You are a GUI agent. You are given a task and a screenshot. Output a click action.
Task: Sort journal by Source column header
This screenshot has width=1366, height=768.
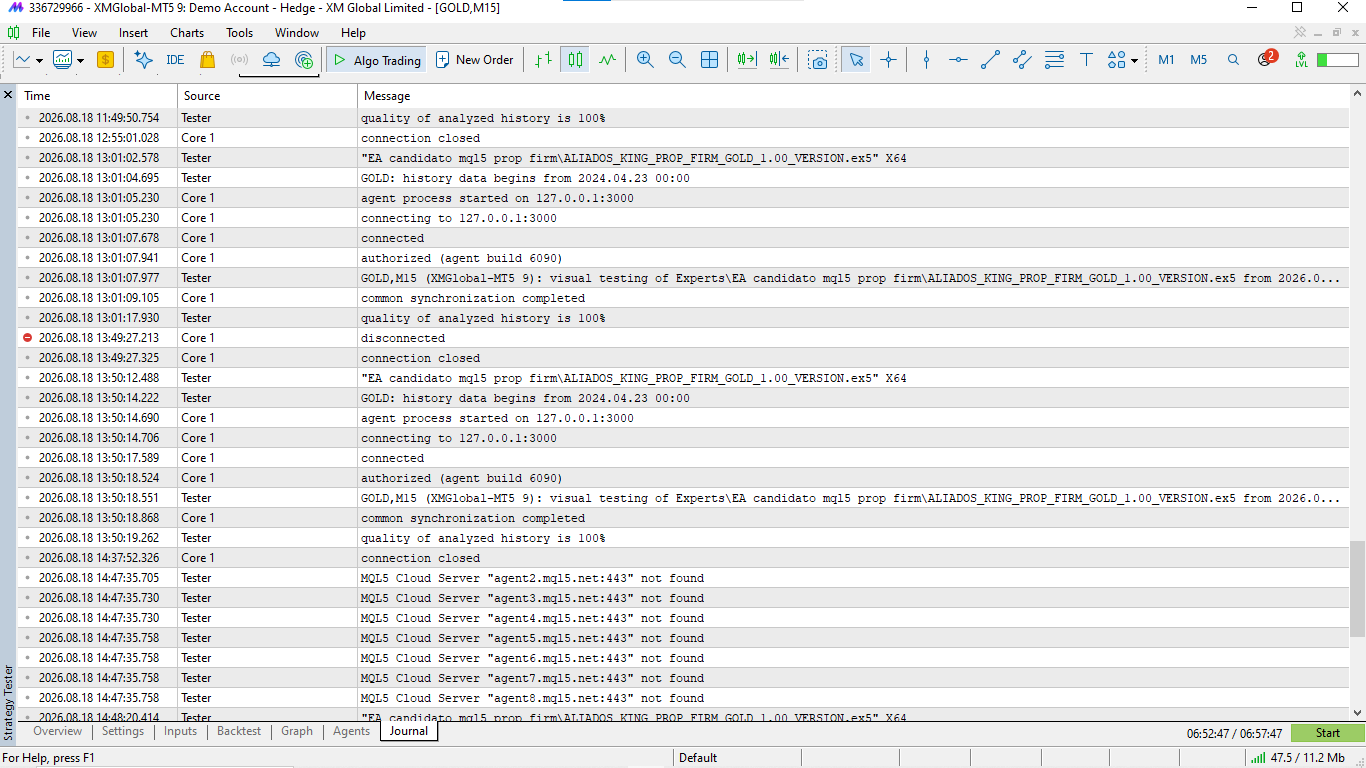(x=268, y=96)
